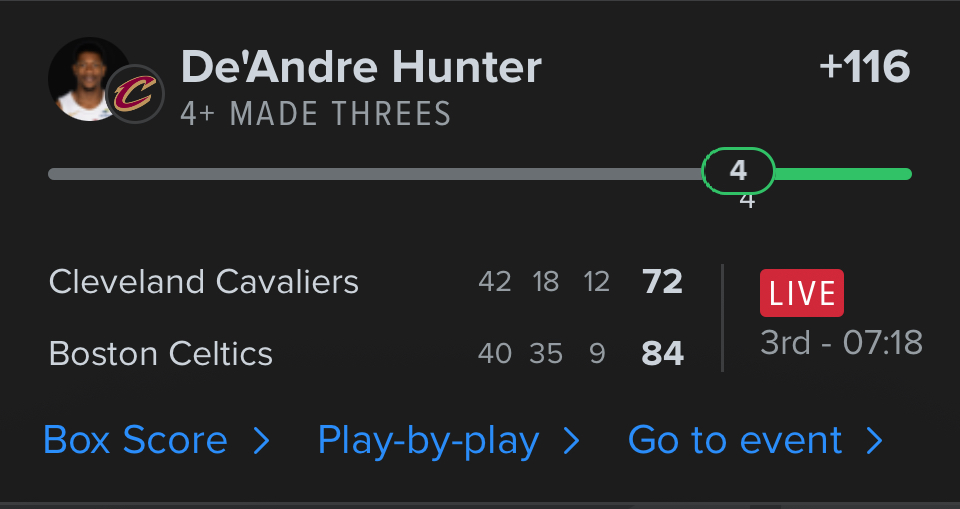960x509 pixels.
Task: Select the +116 odds value
Action: tap(864, 68)
